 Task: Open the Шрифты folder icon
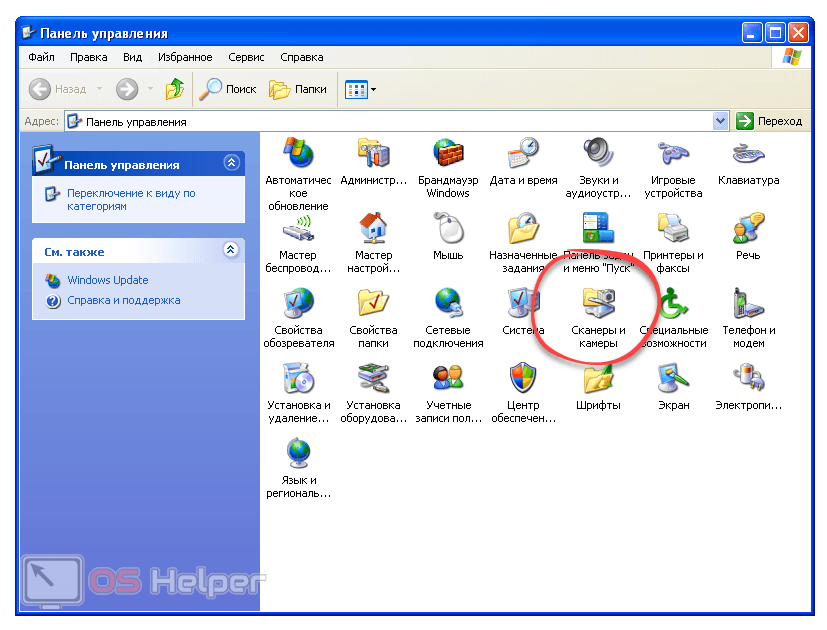[598, 380]
